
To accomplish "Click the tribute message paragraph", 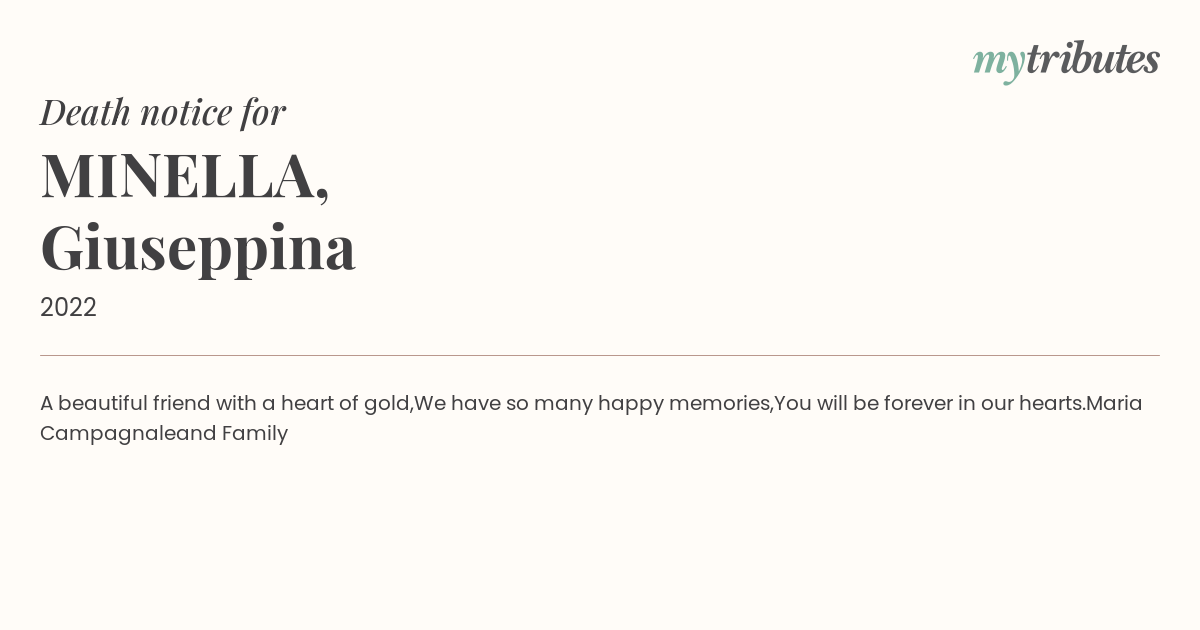I will pyautogui.click(x=591, y=418).
